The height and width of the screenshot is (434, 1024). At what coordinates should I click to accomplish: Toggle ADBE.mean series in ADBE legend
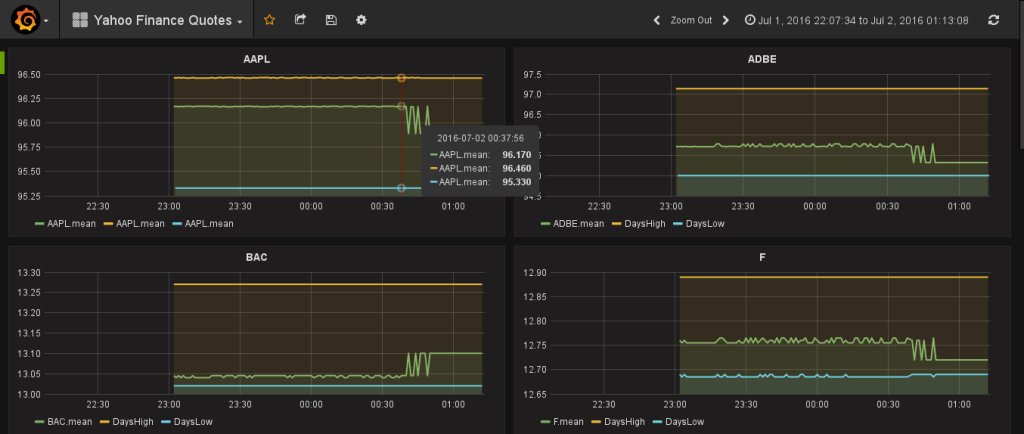coord(572,223)
